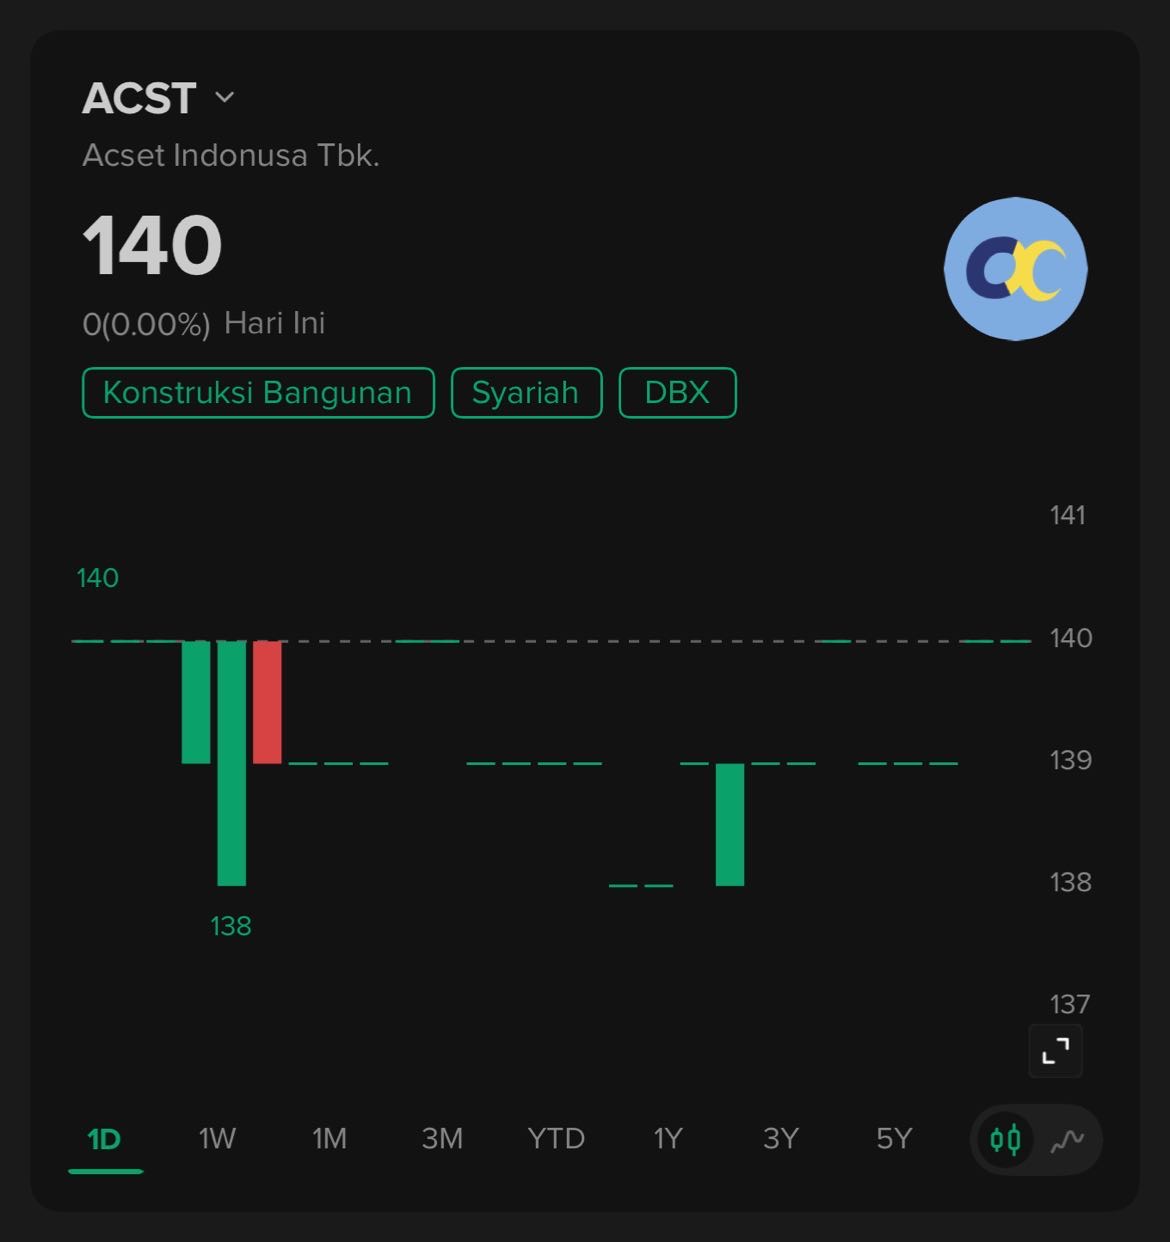Click the Konstruksi Bangunan sector tag

click(258, 393)
